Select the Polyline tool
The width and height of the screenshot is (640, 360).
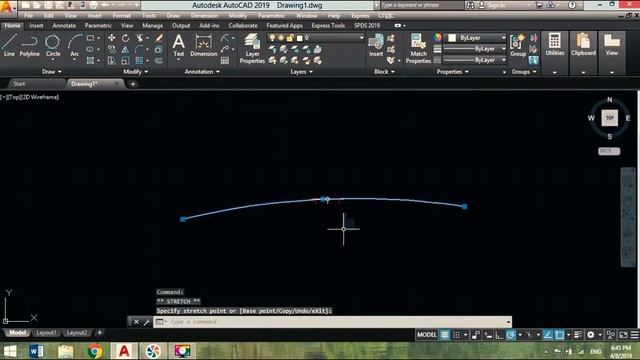point(29,46)
